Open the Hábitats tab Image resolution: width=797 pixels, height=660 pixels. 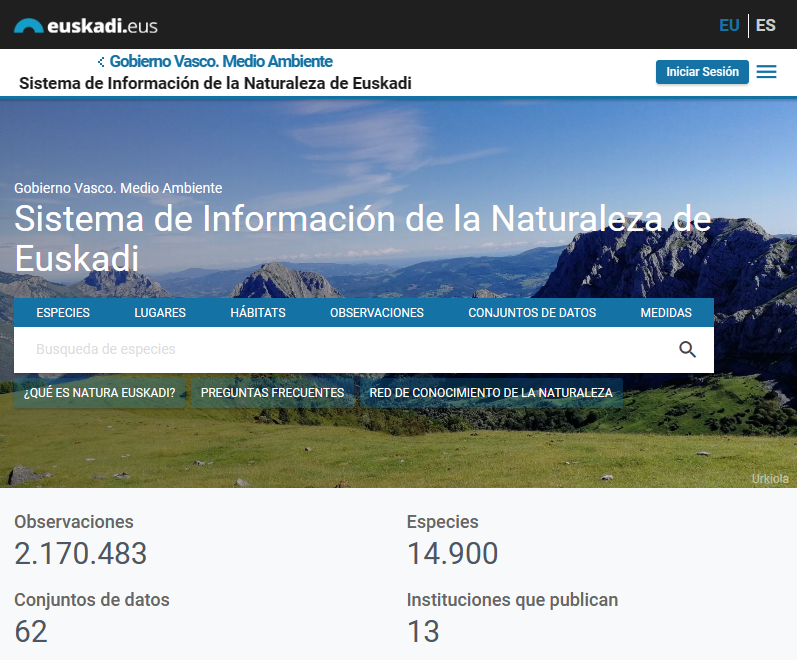point(258,313)
